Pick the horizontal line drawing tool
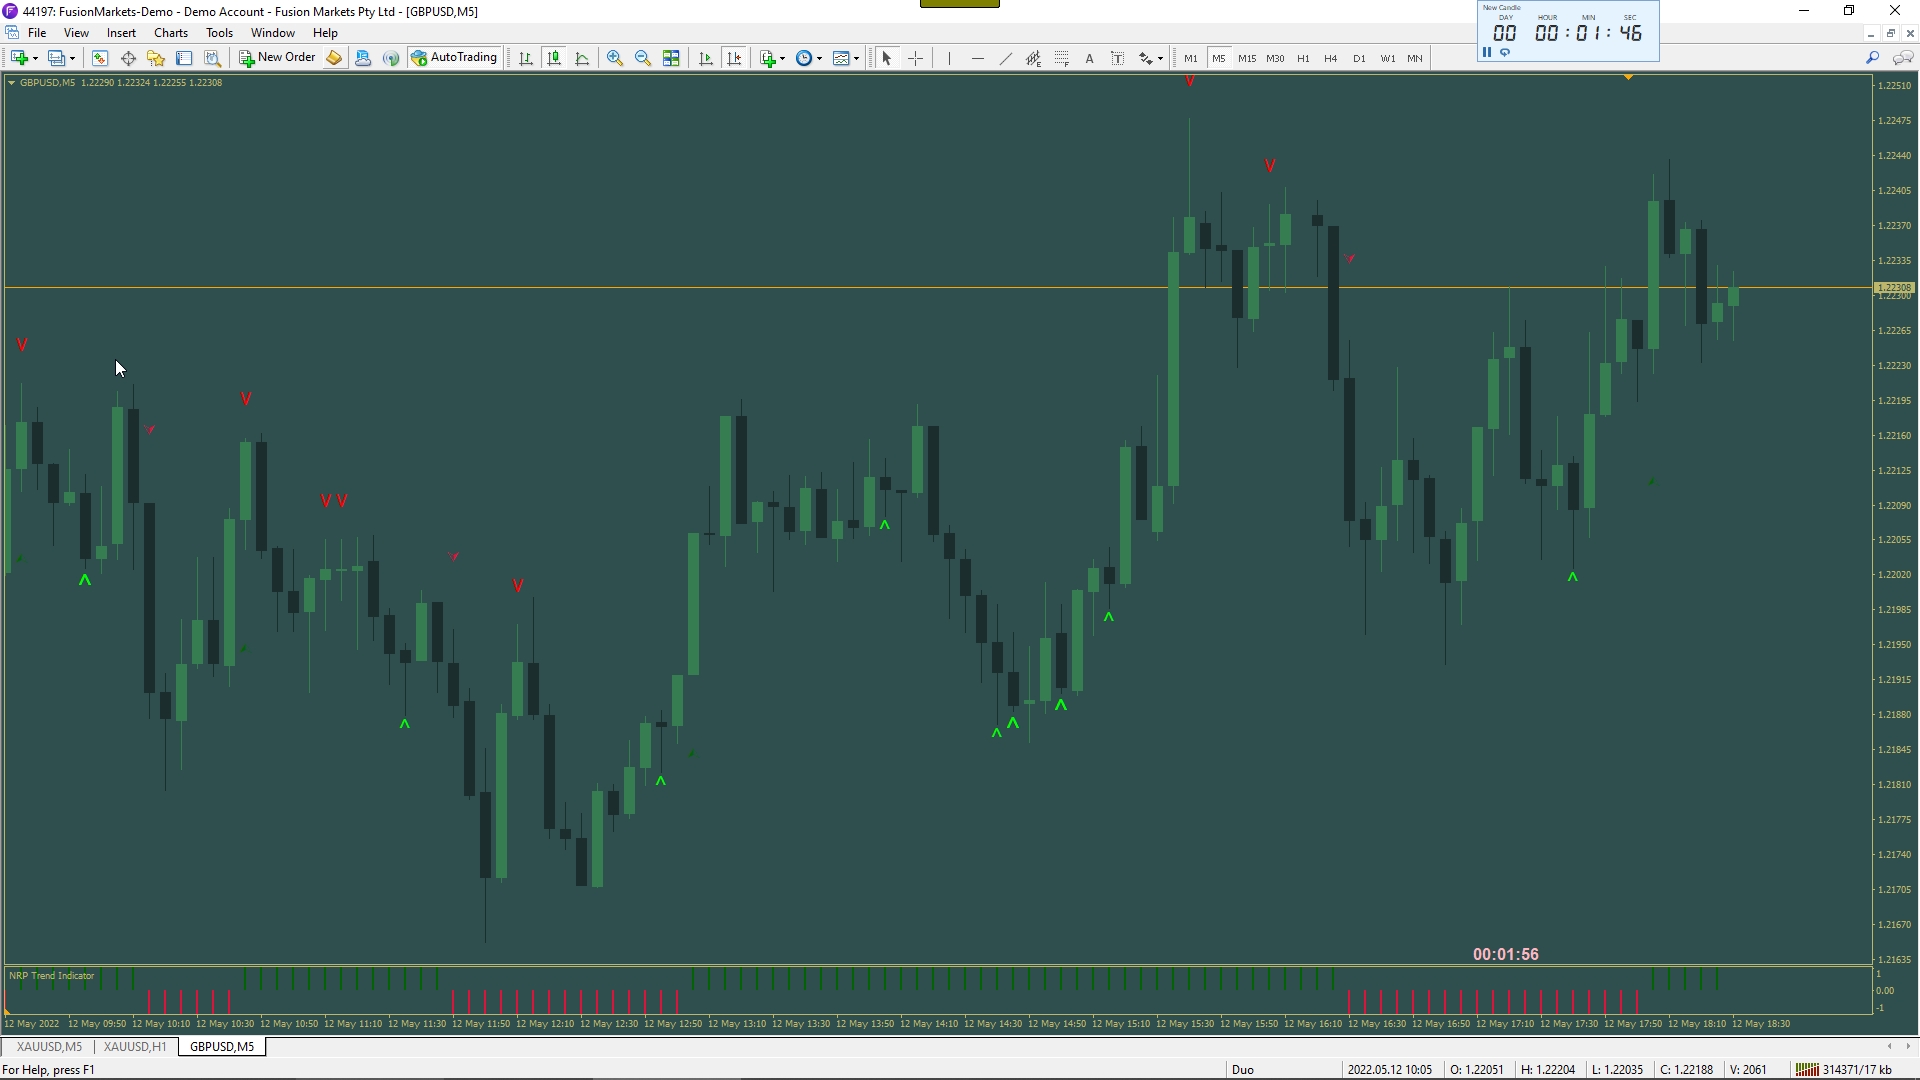1920x1080 pixels. pyautogui.click(x=977, y=58)
